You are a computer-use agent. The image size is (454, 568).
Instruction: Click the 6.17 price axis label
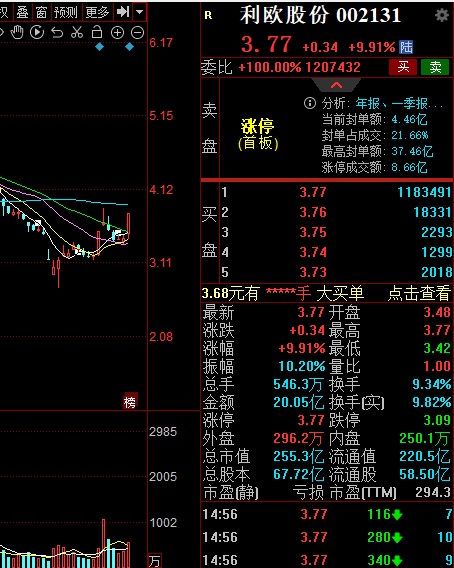(x=161, y=43)
